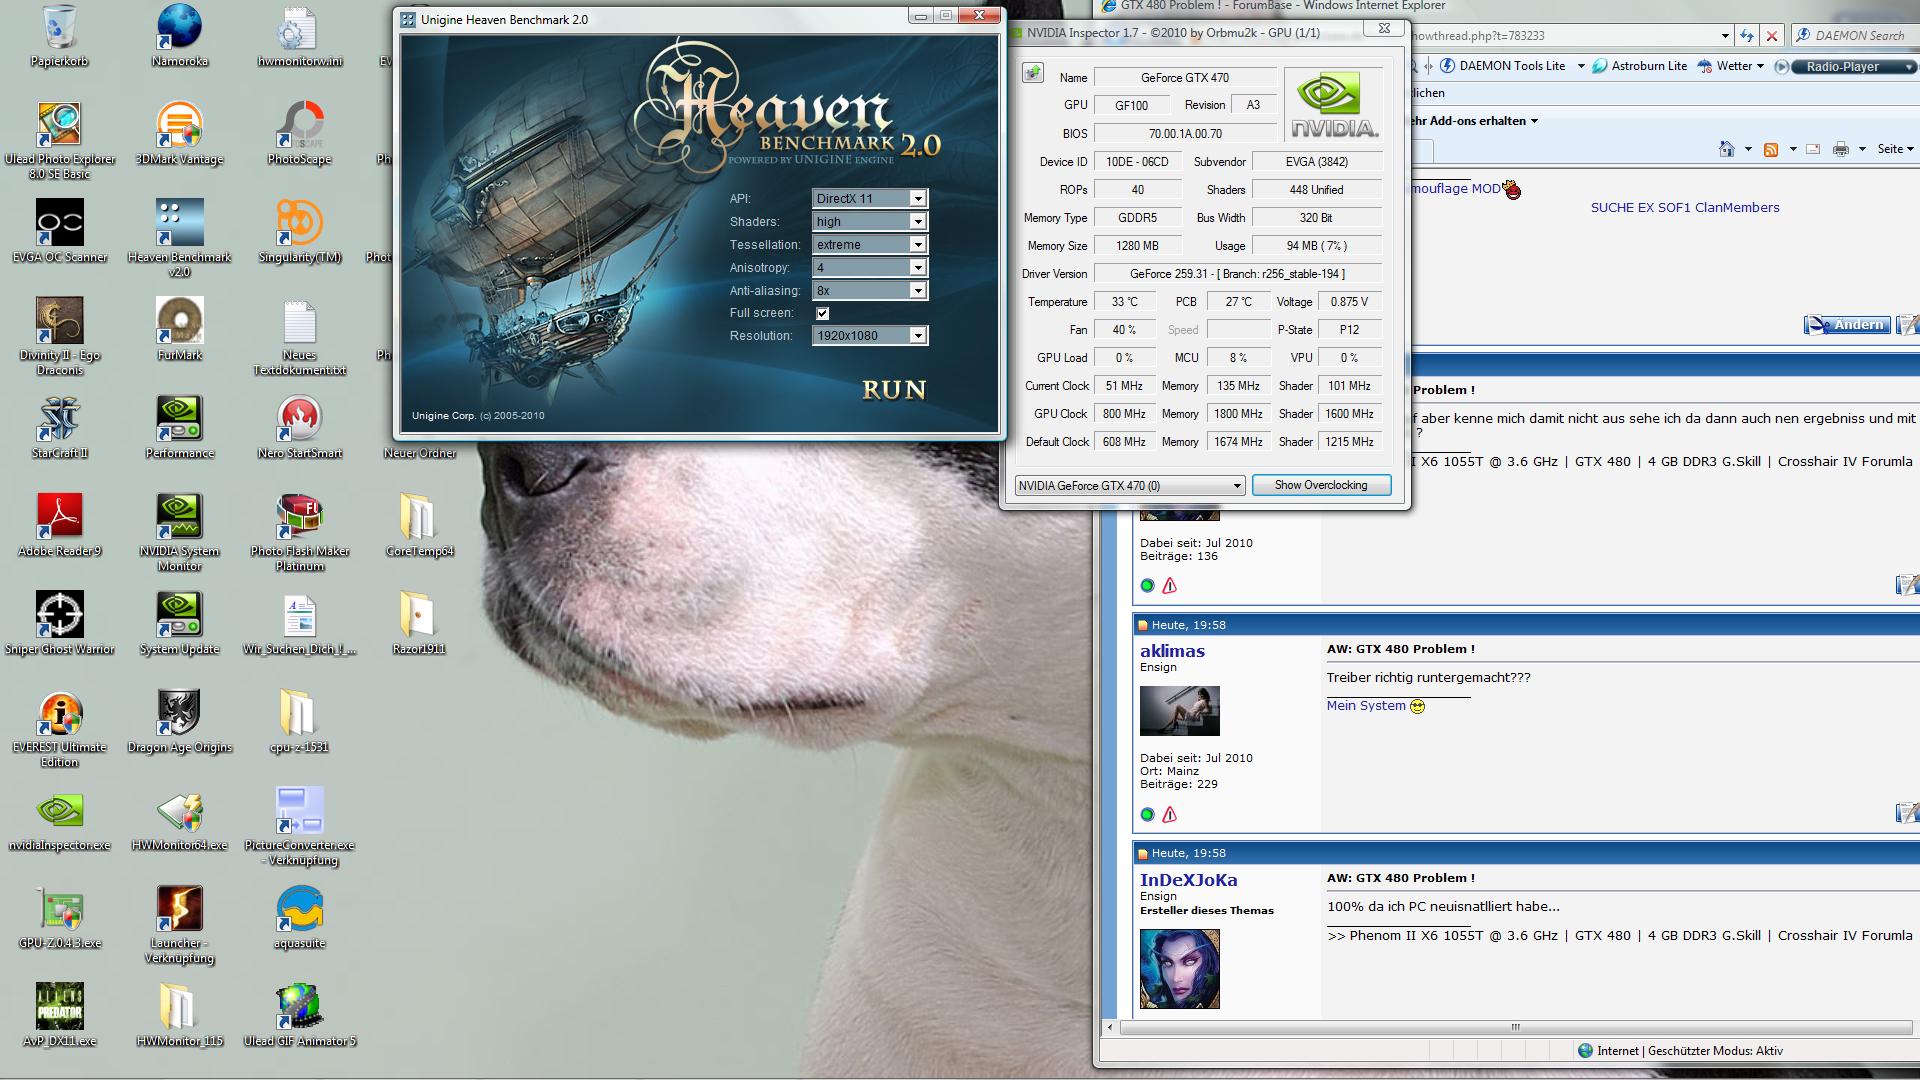Click the IE home page icon

click(x=1726, y=149)
